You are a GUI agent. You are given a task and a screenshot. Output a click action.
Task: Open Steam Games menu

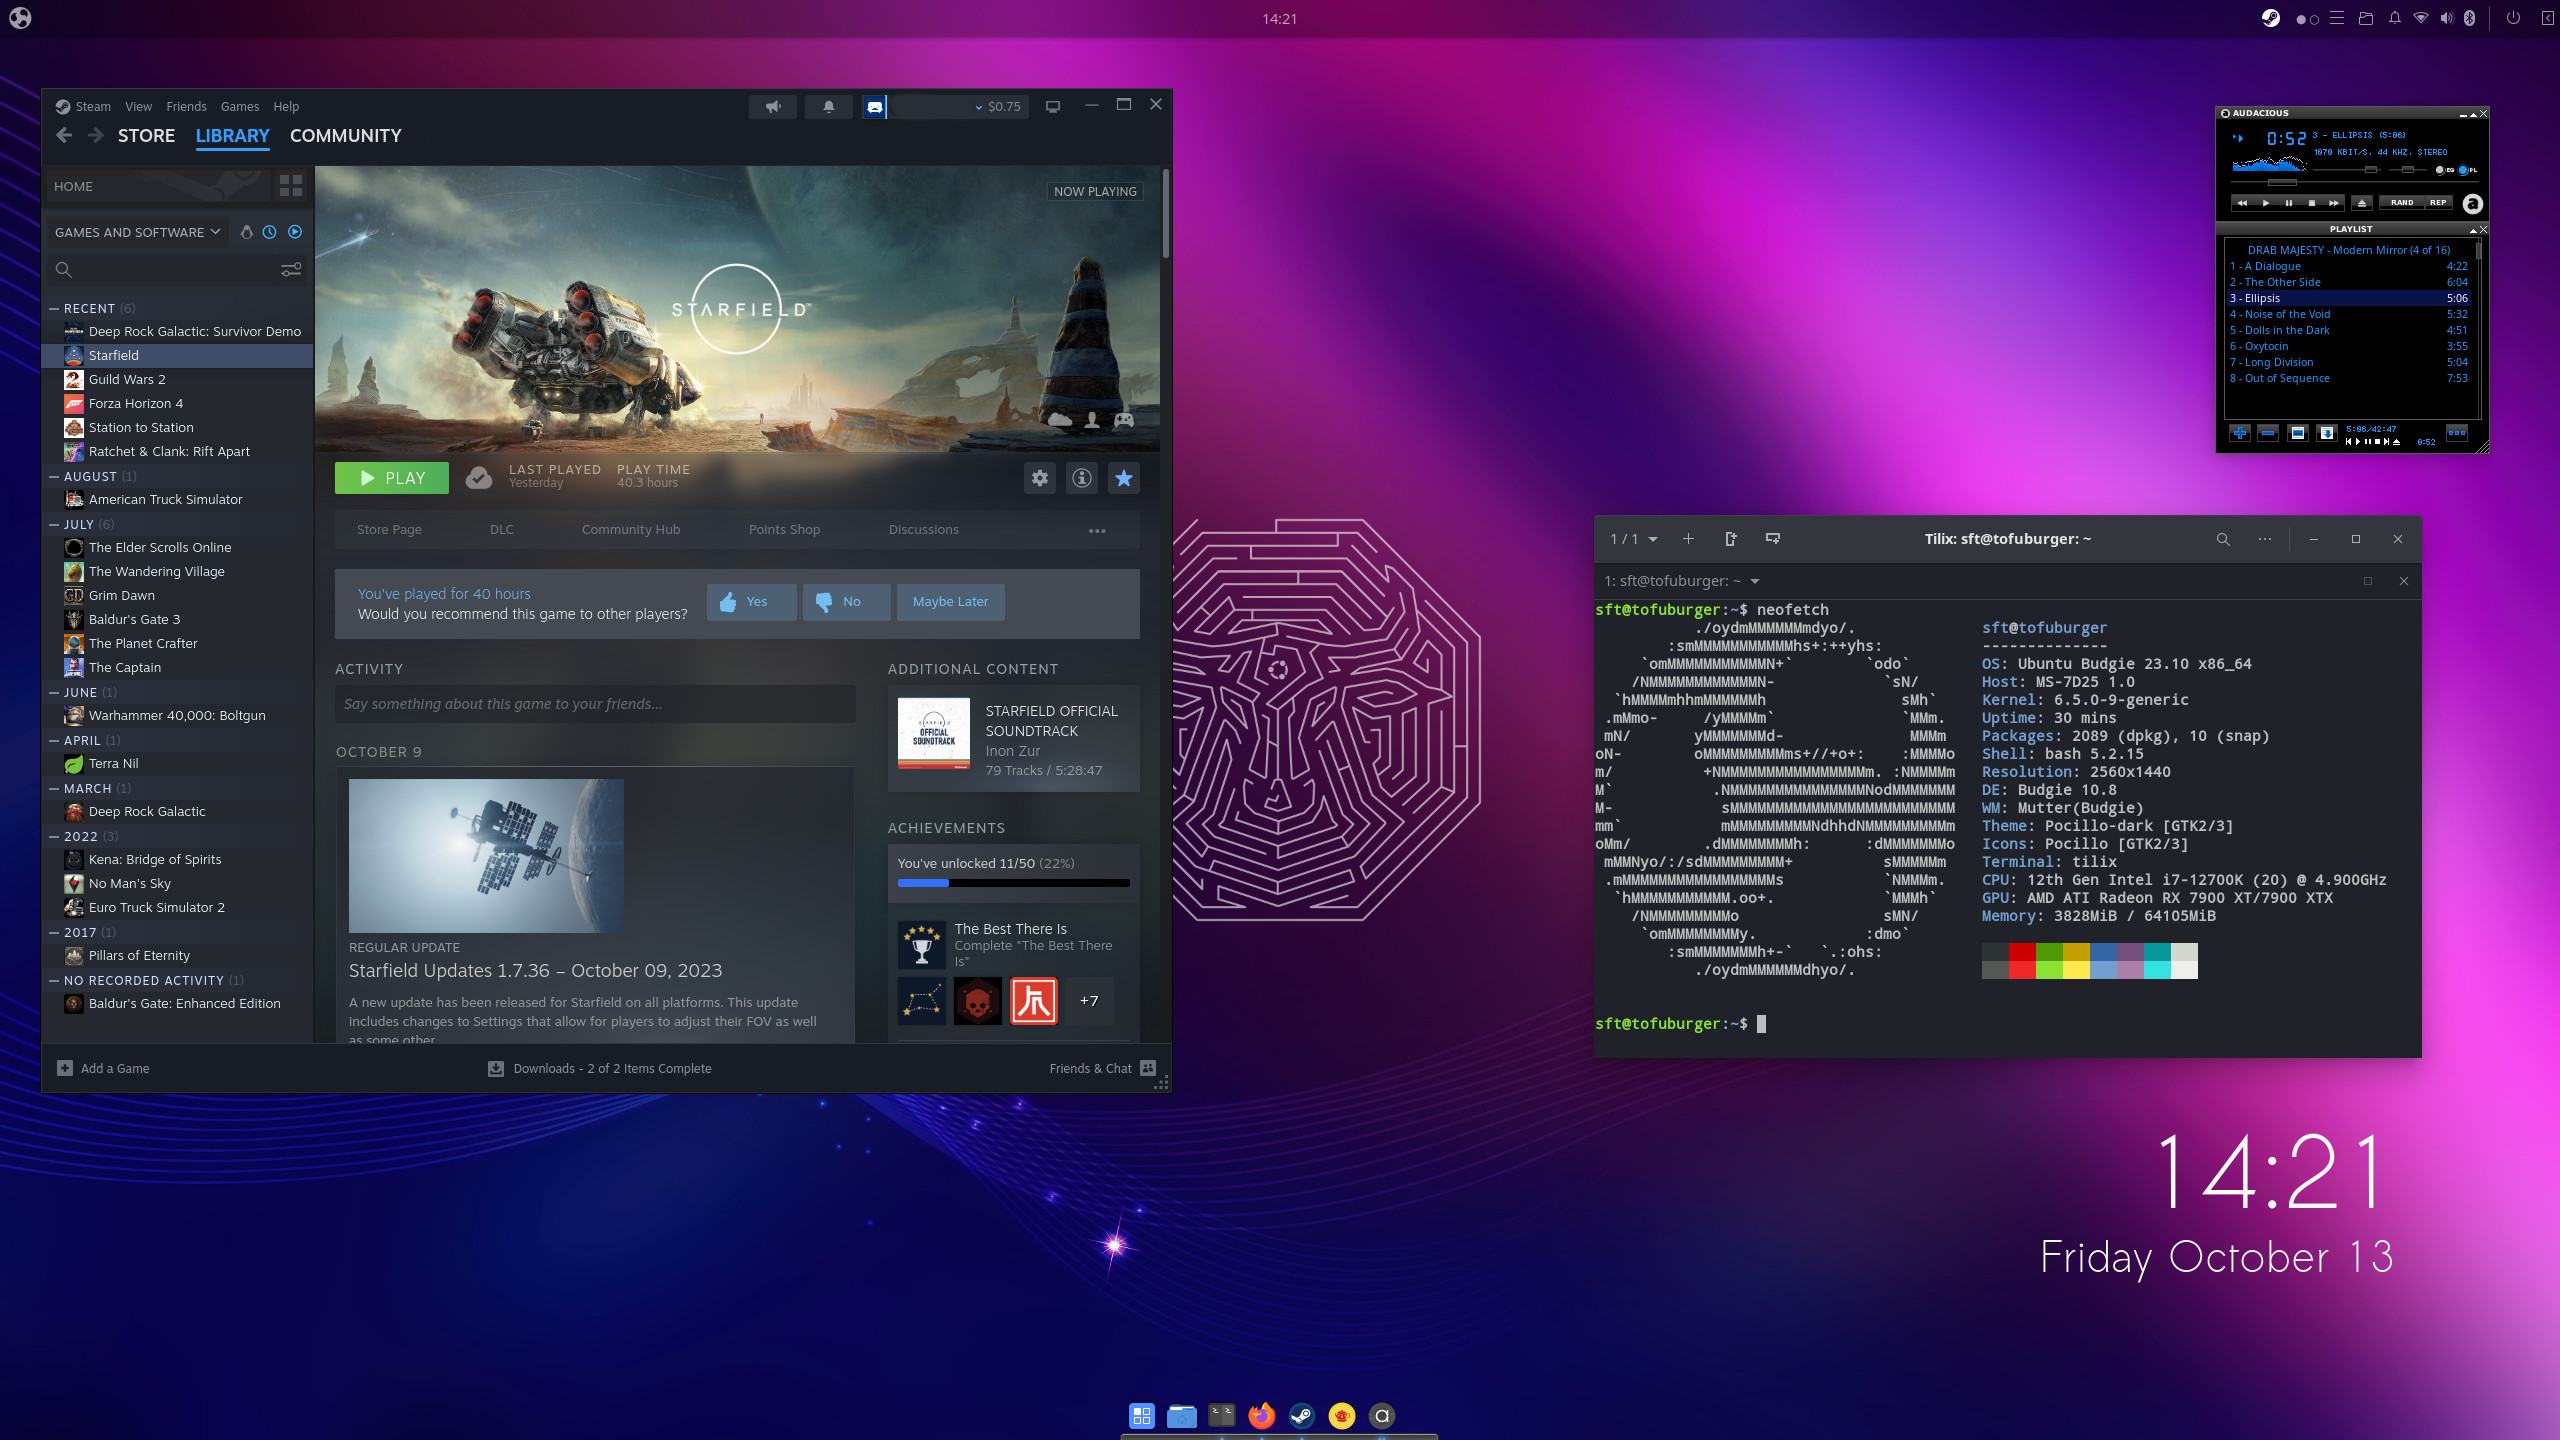pos(240,107)
